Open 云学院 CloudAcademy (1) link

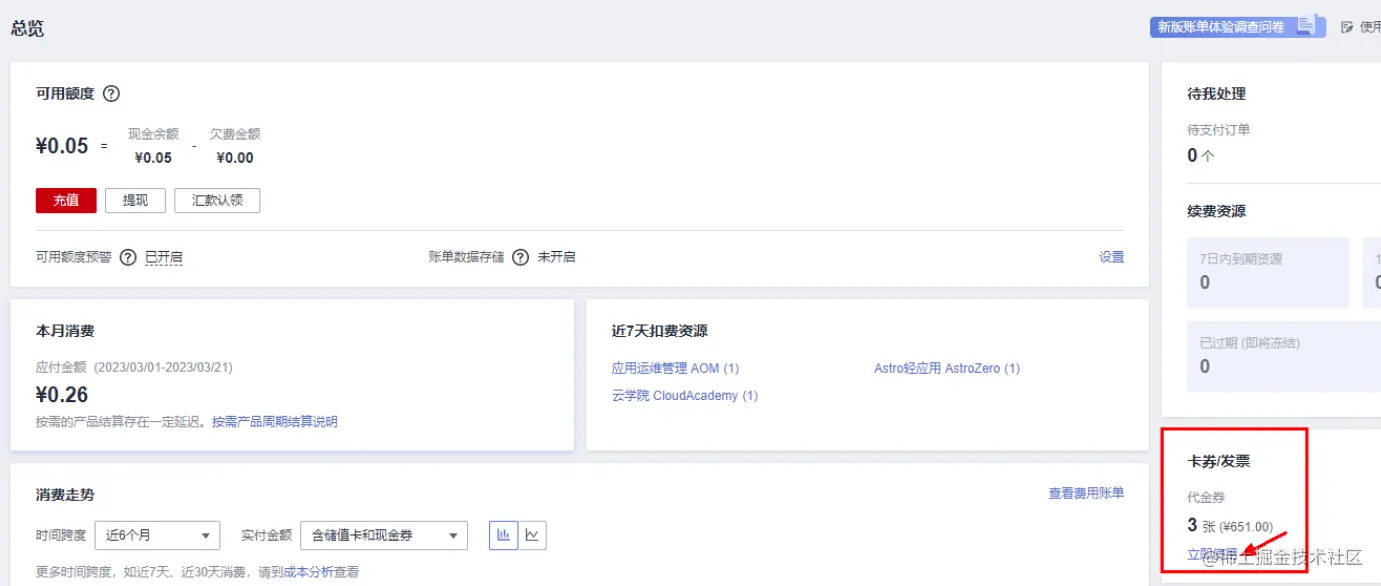[x=685, y=395]
